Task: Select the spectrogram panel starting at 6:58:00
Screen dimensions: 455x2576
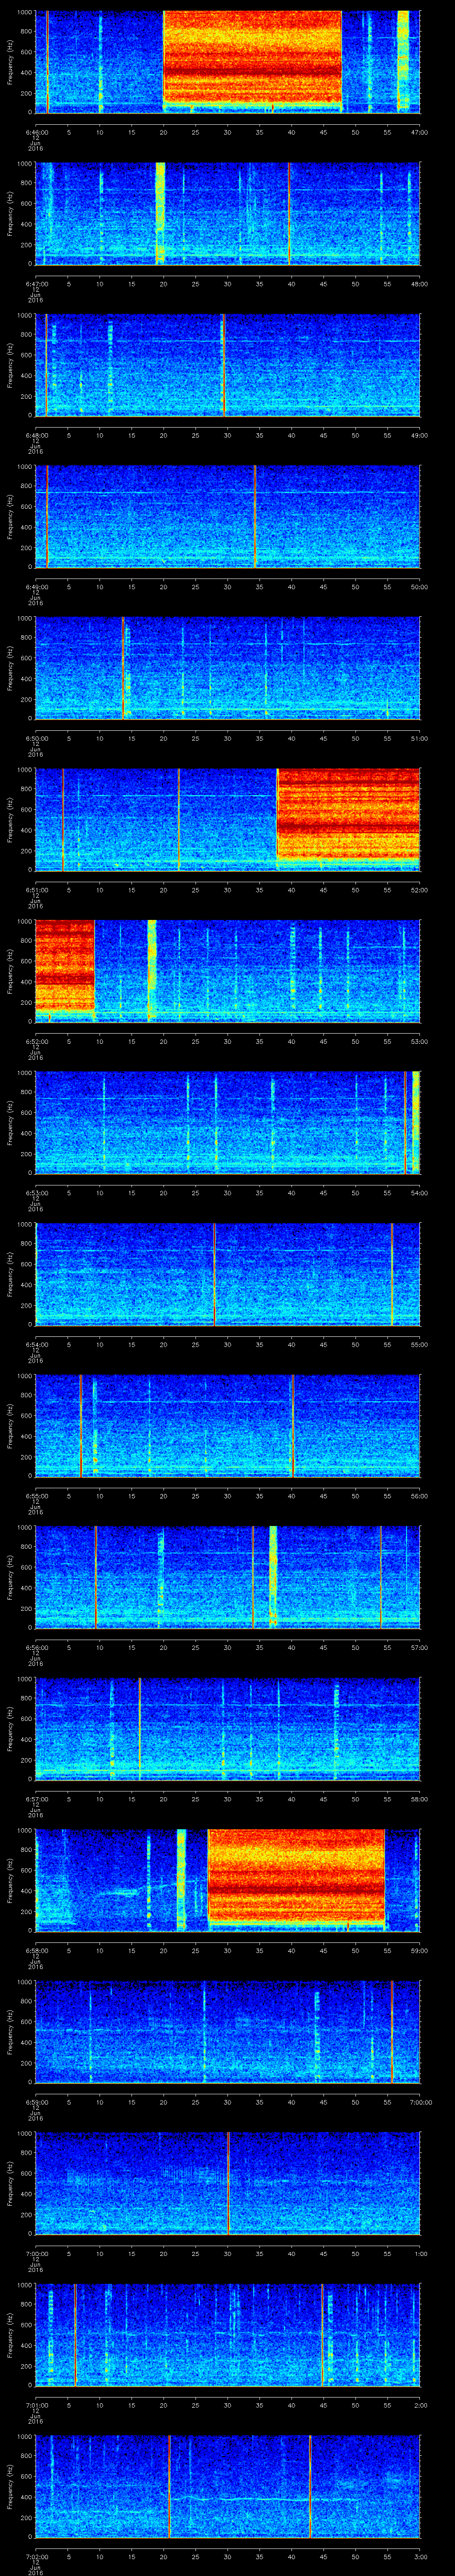Action: (x=227, y=1879)
